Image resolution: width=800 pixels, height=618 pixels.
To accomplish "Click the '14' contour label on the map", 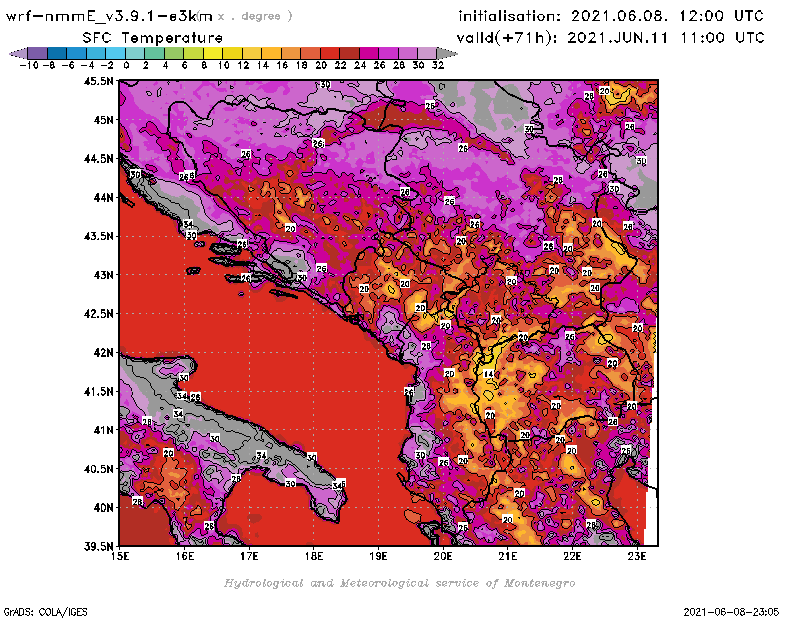I will pos(489,374).
